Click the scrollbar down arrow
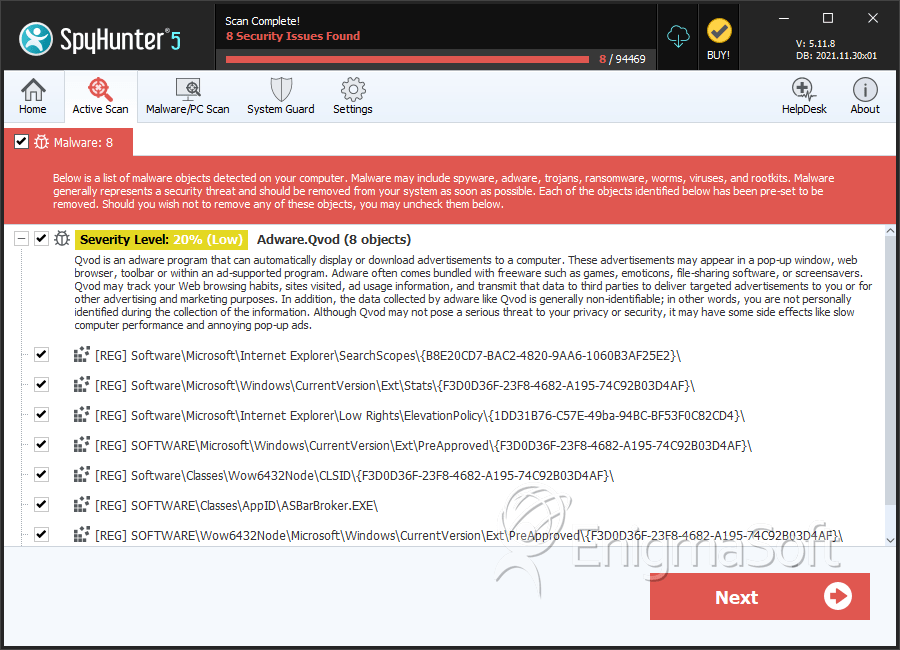The width and height of the screenshot is (900, 650). 890,540
